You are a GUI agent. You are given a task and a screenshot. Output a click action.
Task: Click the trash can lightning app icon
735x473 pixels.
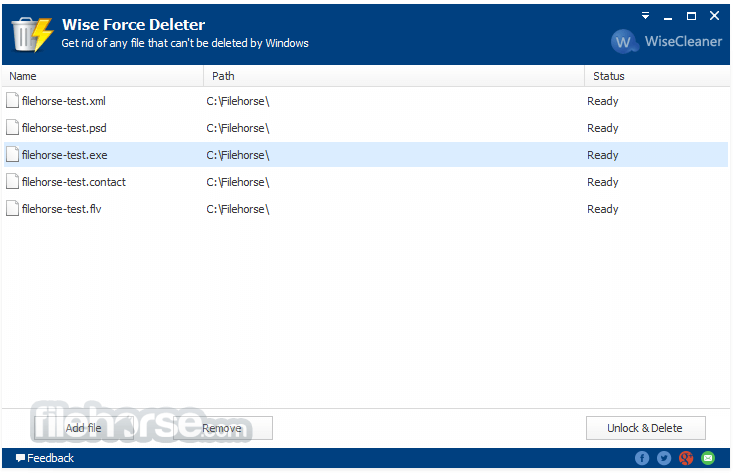[x=31, y=34]
